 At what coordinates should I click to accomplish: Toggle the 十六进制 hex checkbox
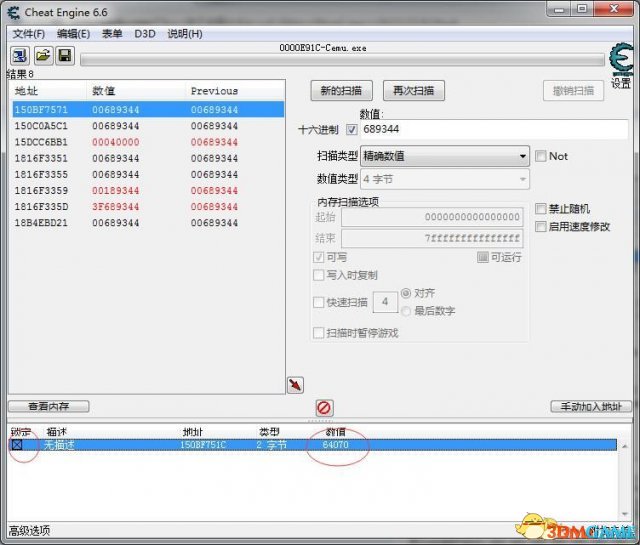(352, 130)
